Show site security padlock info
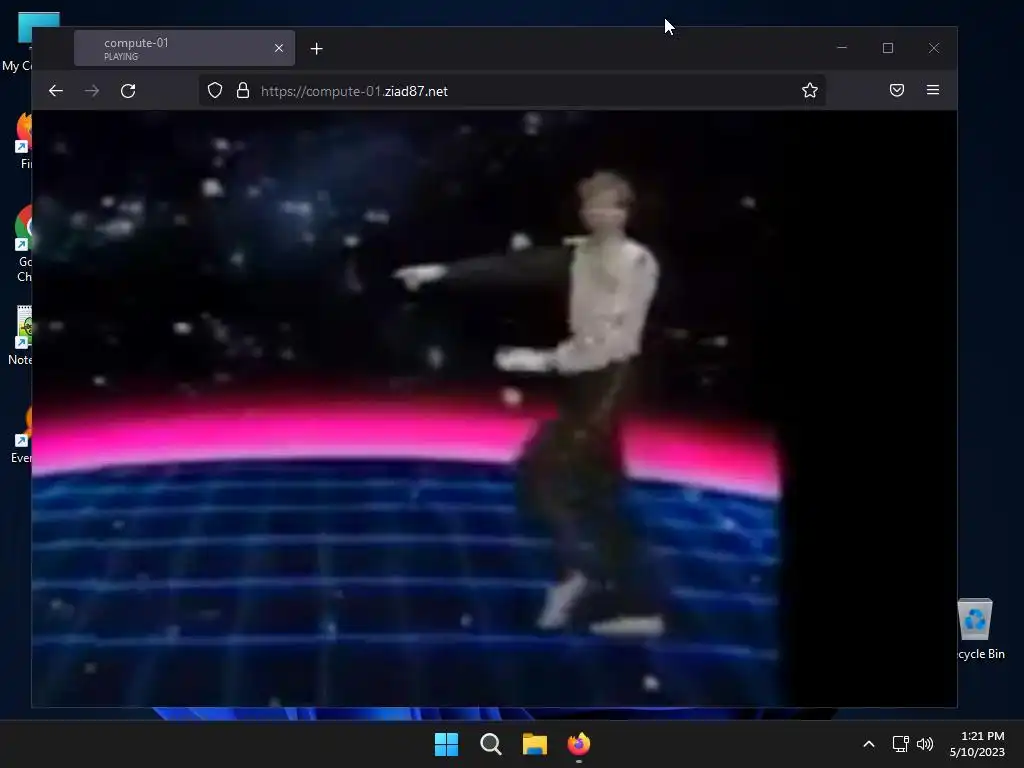The image size is (1024, 768). 243,91
